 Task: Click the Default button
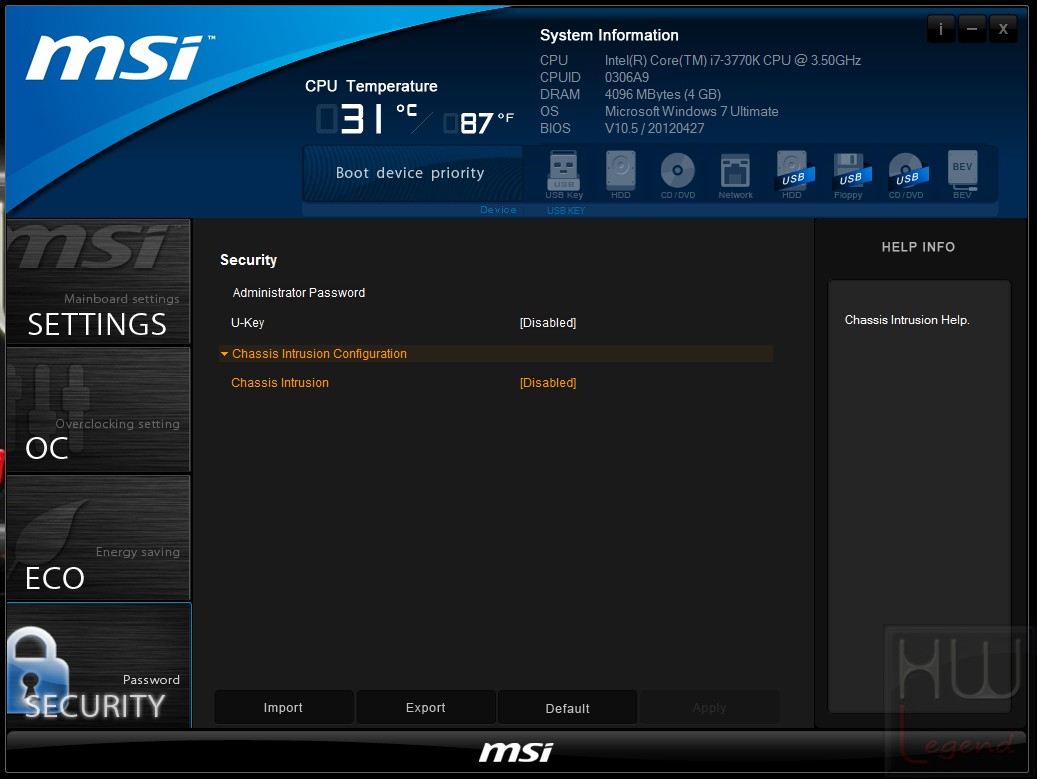[567, 708]
